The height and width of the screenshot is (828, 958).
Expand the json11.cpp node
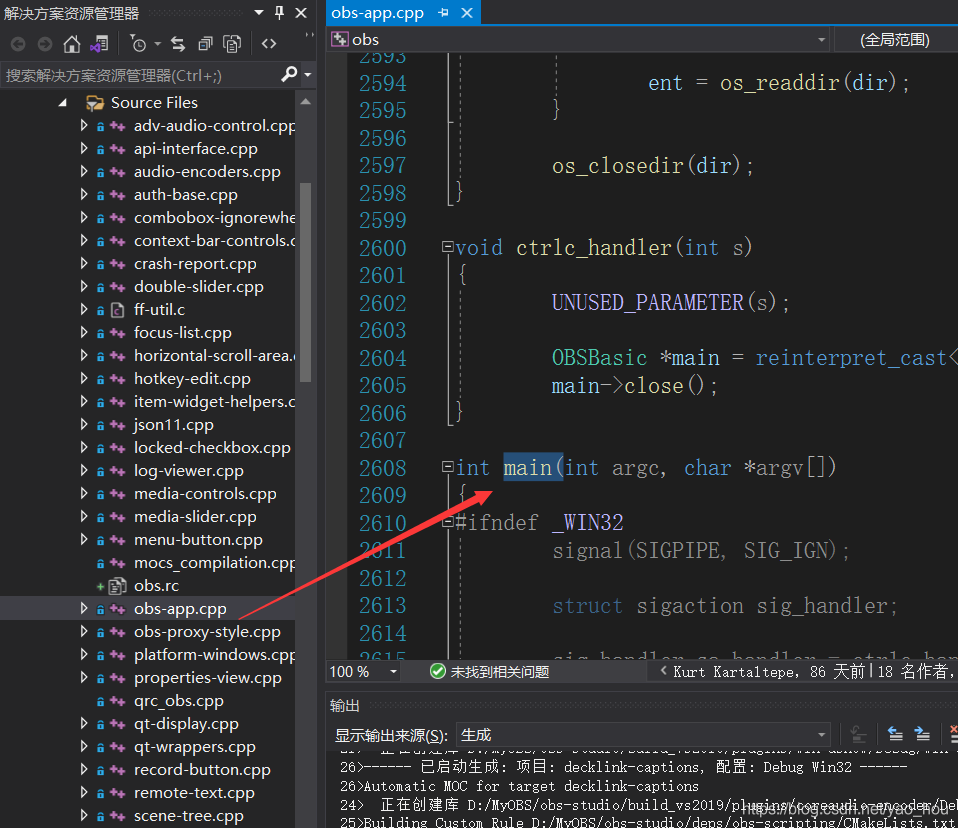(84, 425)
